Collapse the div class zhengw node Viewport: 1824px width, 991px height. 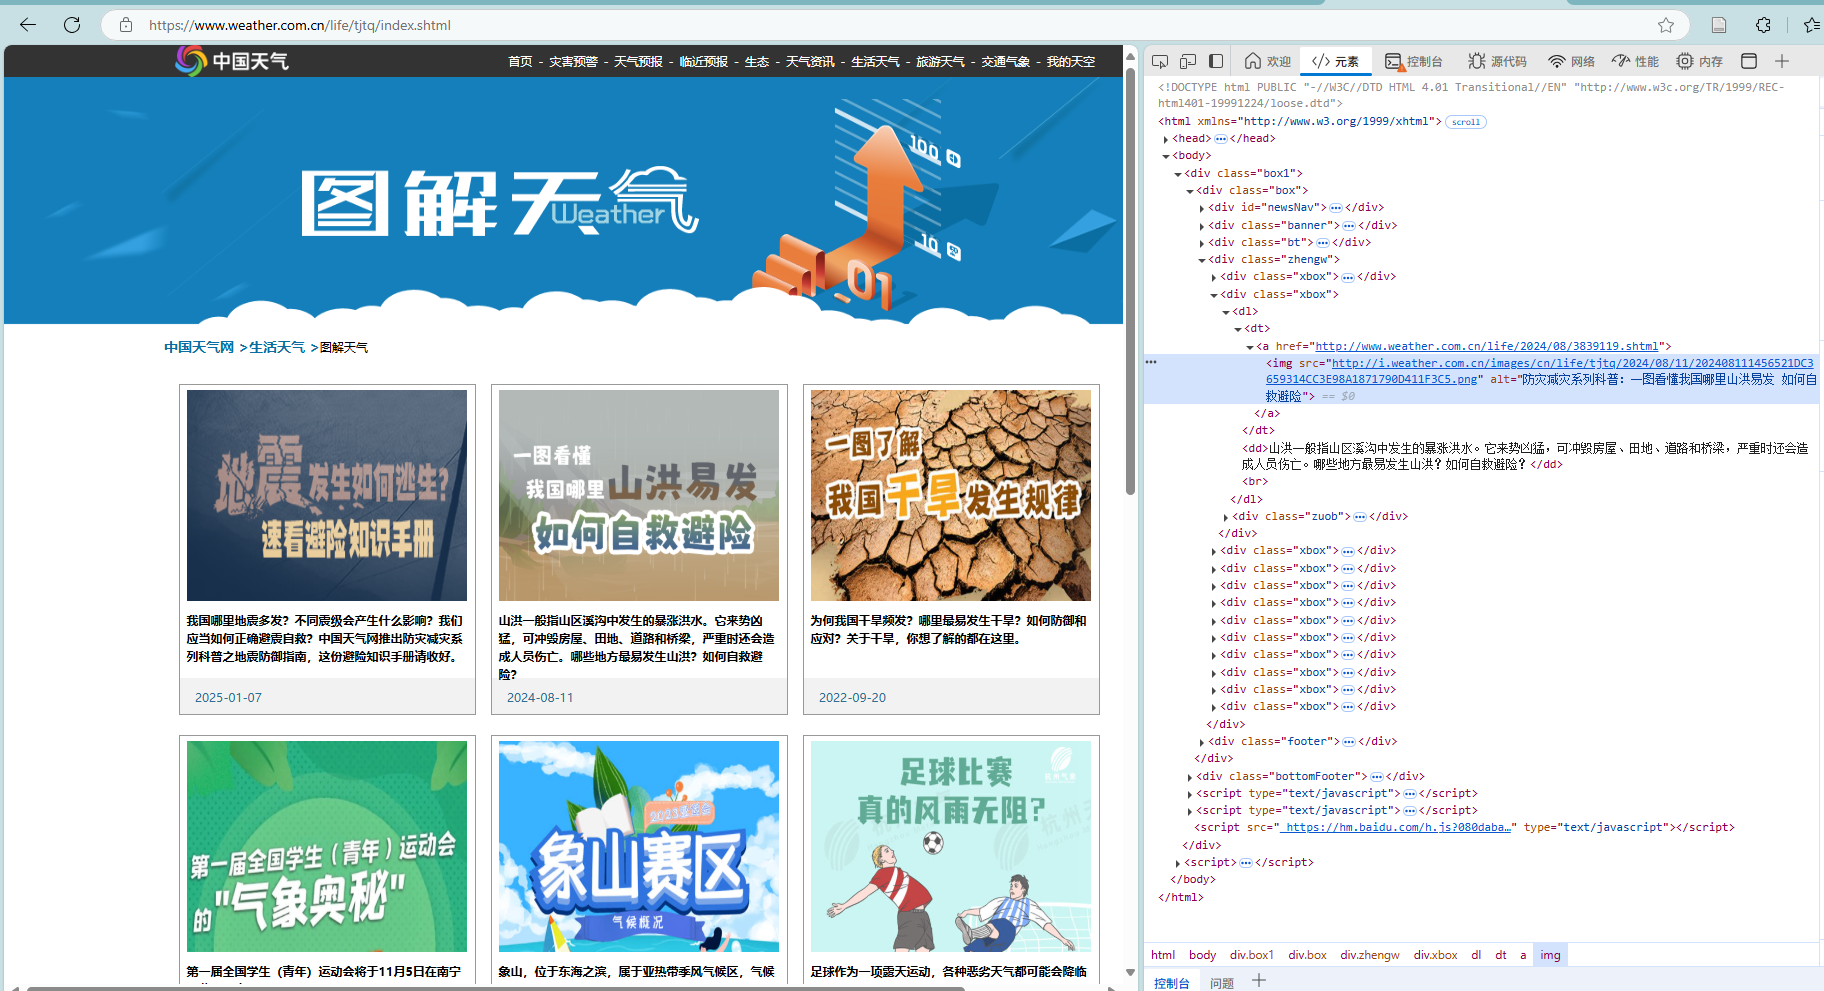1202,260
